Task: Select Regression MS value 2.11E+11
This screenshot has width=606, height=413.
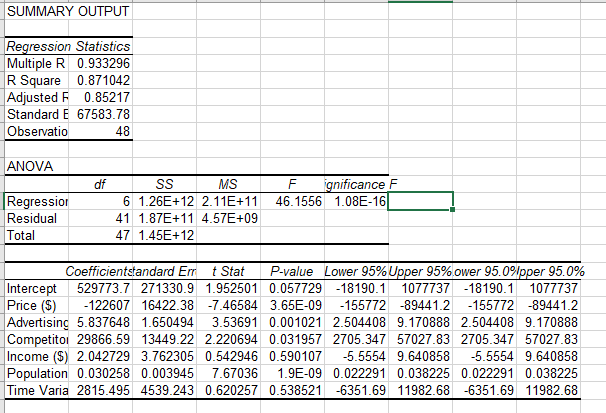Action: [x=228, y=201]
